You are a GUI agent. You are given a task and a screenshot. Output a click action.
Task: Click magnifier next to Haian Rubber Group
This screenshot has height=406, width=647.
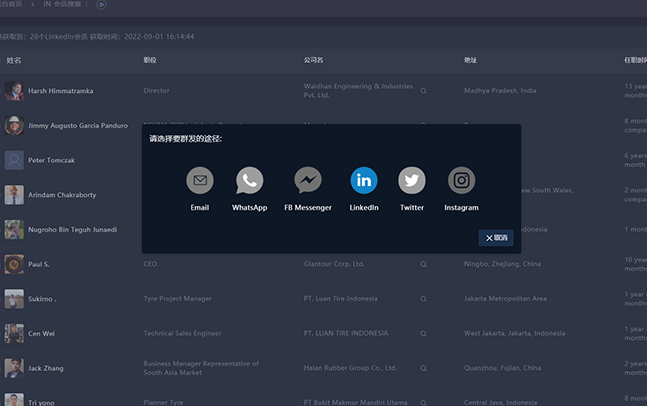pos(423,368)
